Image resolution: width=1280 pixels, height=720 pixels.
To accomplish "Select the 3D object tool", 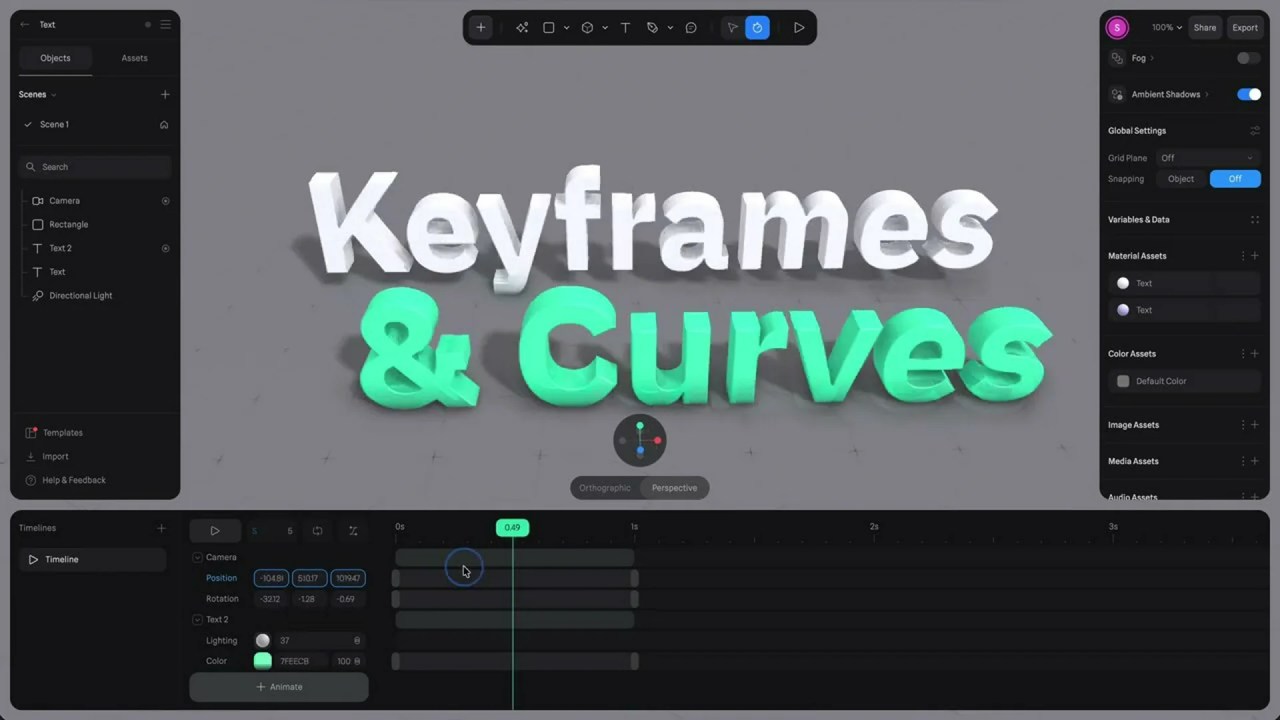I will tap(587, 27).
